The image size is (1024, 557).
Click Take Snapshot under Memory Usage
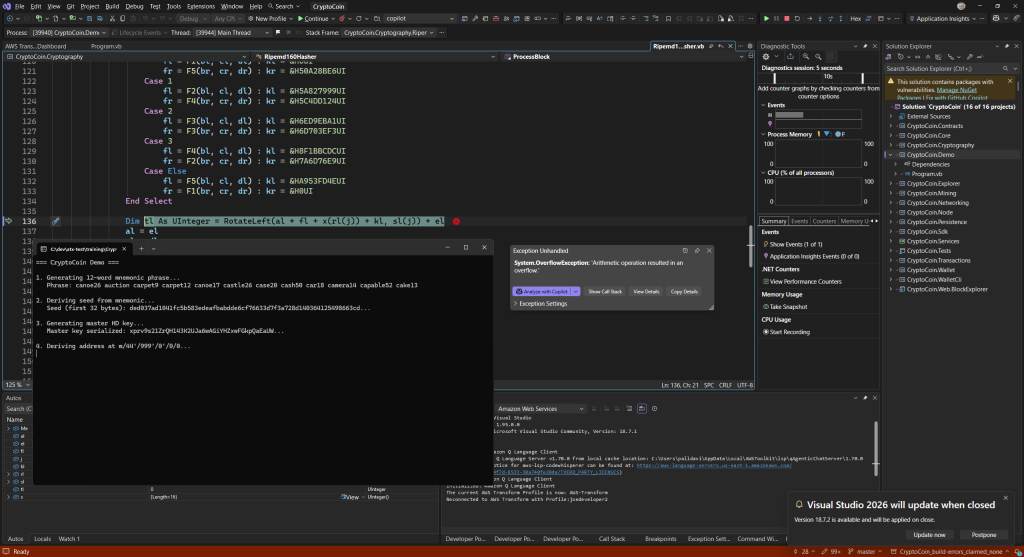click(784, 307)
